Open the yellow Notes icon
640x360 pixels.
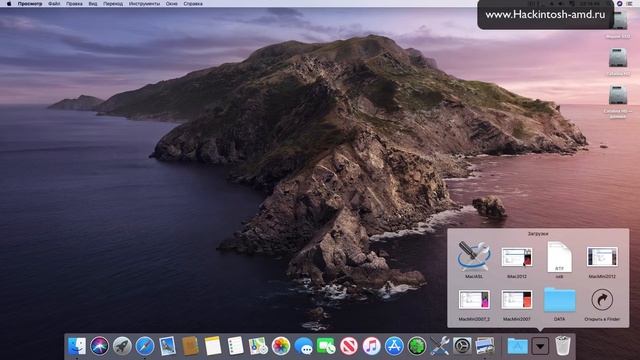click(x=213, y=346)
